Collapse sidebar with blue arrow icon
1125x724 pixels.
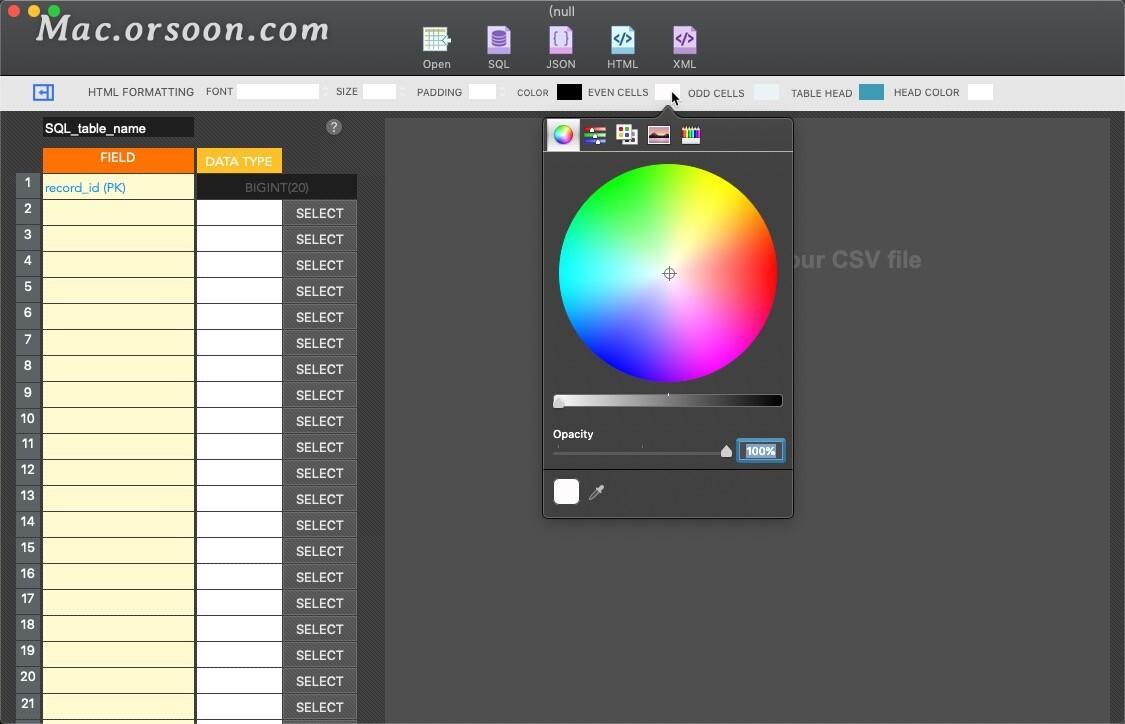click(43, 93)
